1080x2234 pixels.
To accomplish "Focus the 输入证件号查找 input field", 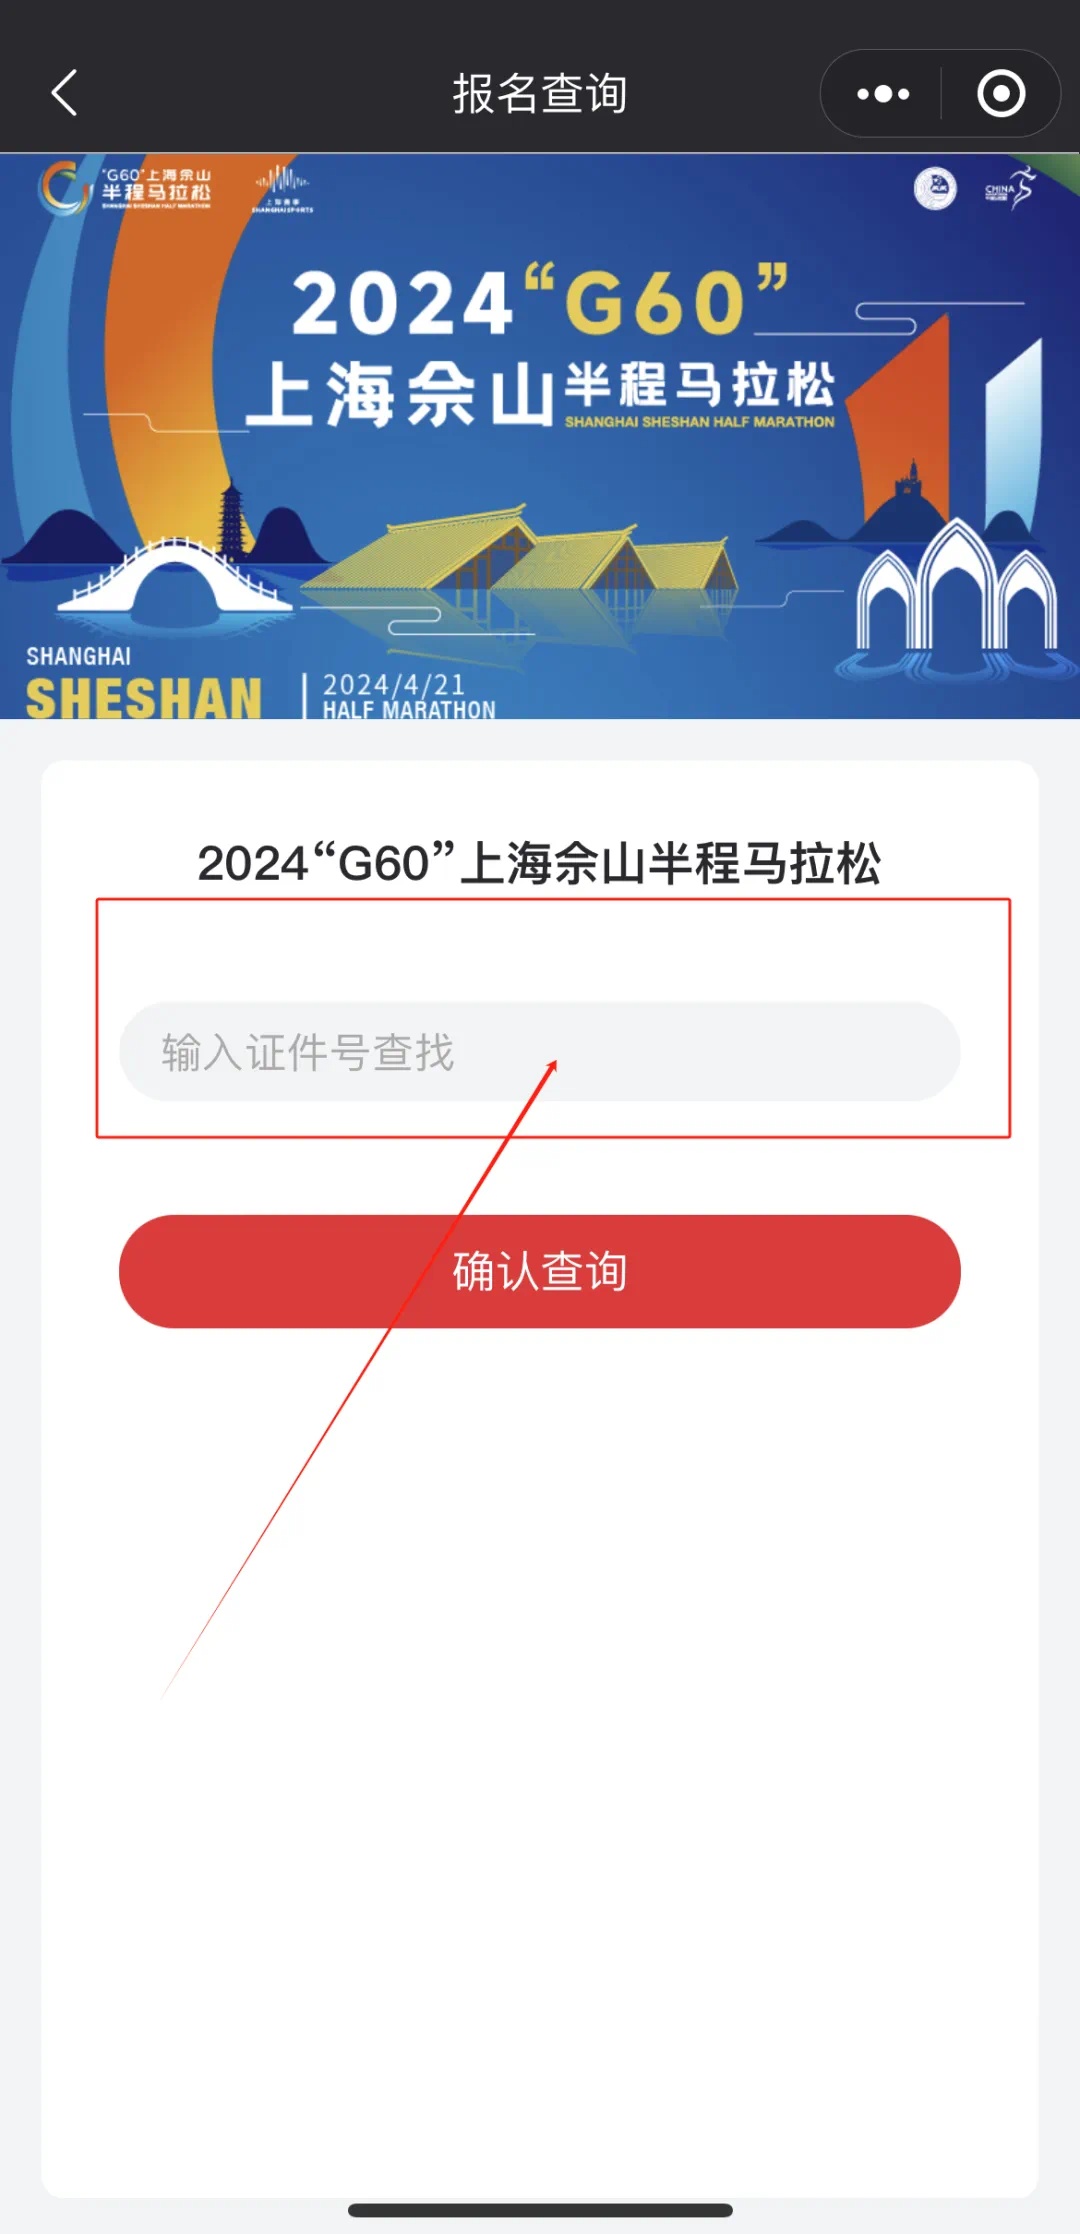I will coord(540,1052).
